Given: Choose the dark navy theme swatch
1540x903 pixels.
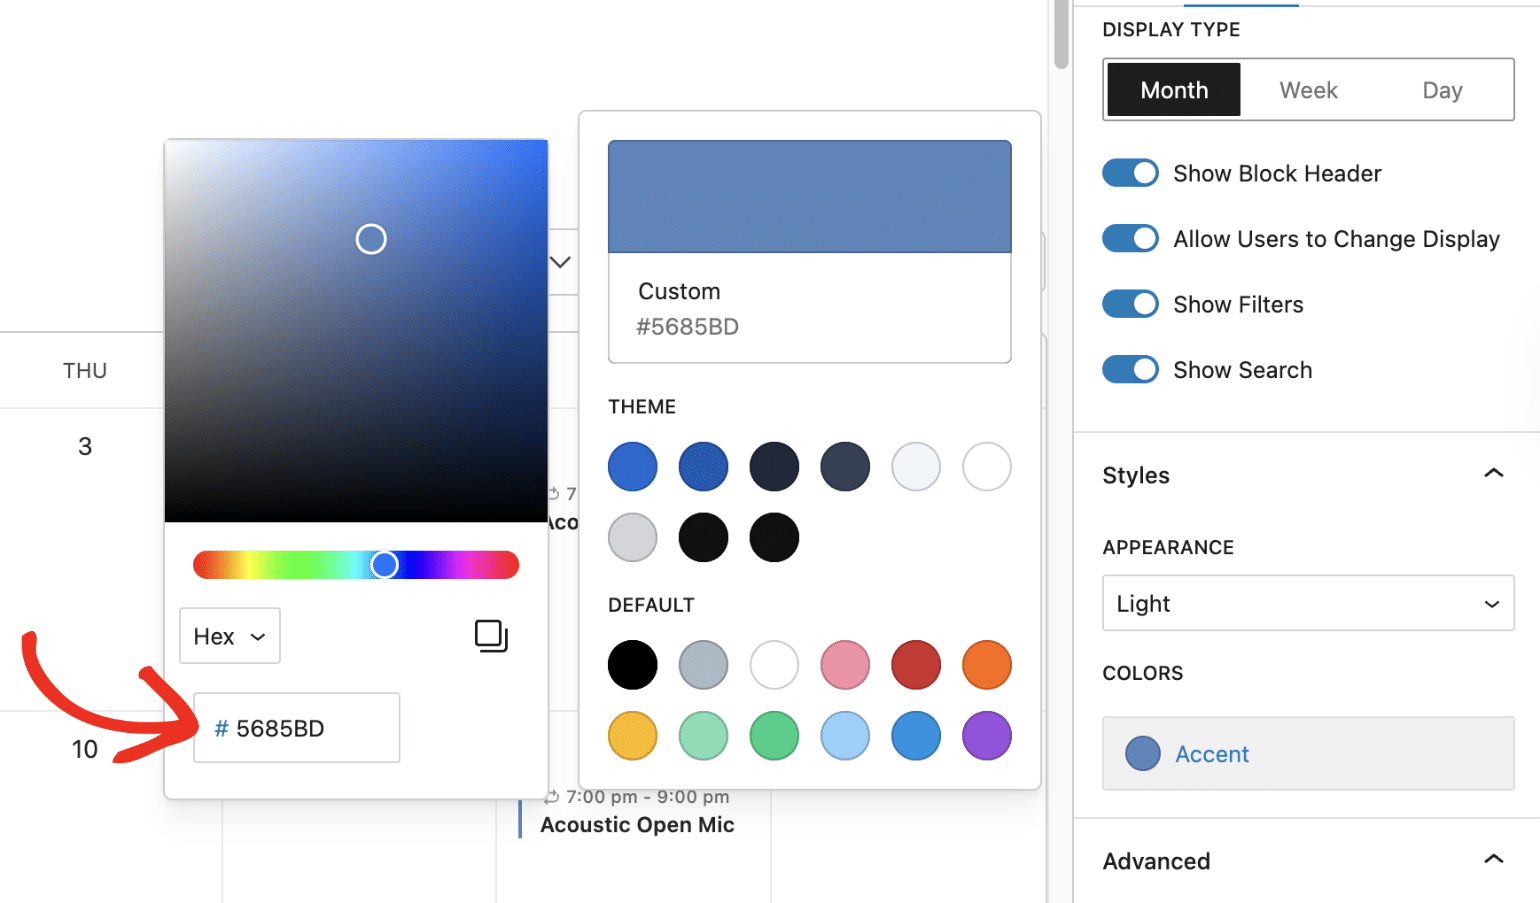Looking at the screenshot, I should tap(774, 467).
